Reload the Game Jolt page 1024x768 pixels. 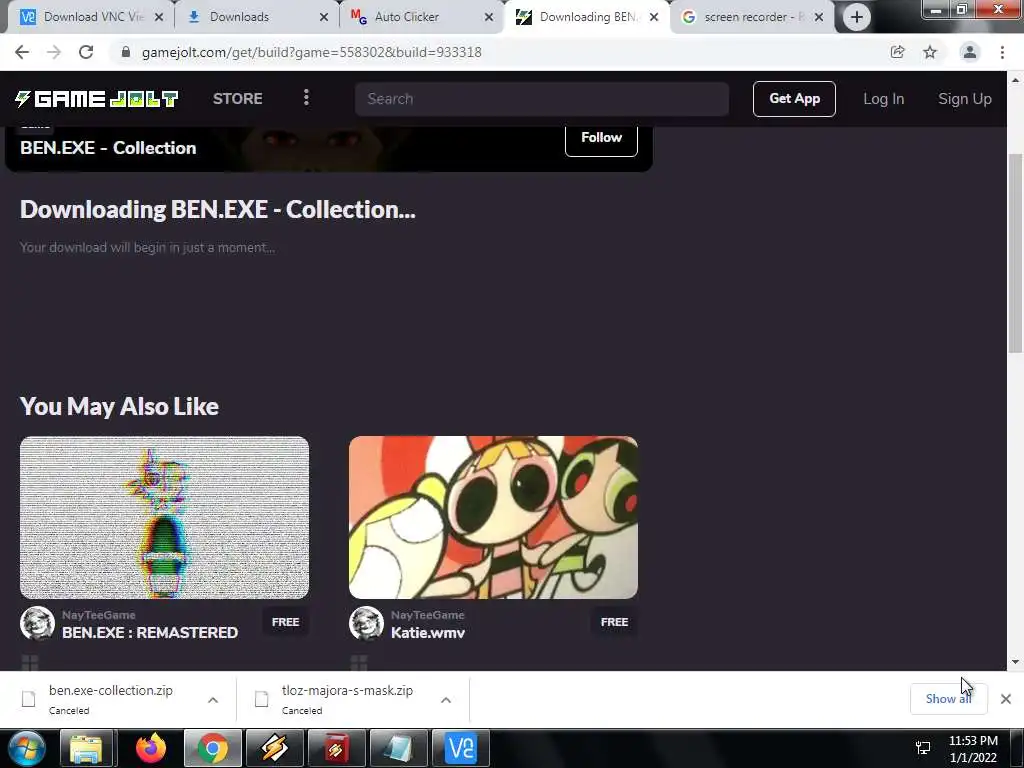(86, 52)
